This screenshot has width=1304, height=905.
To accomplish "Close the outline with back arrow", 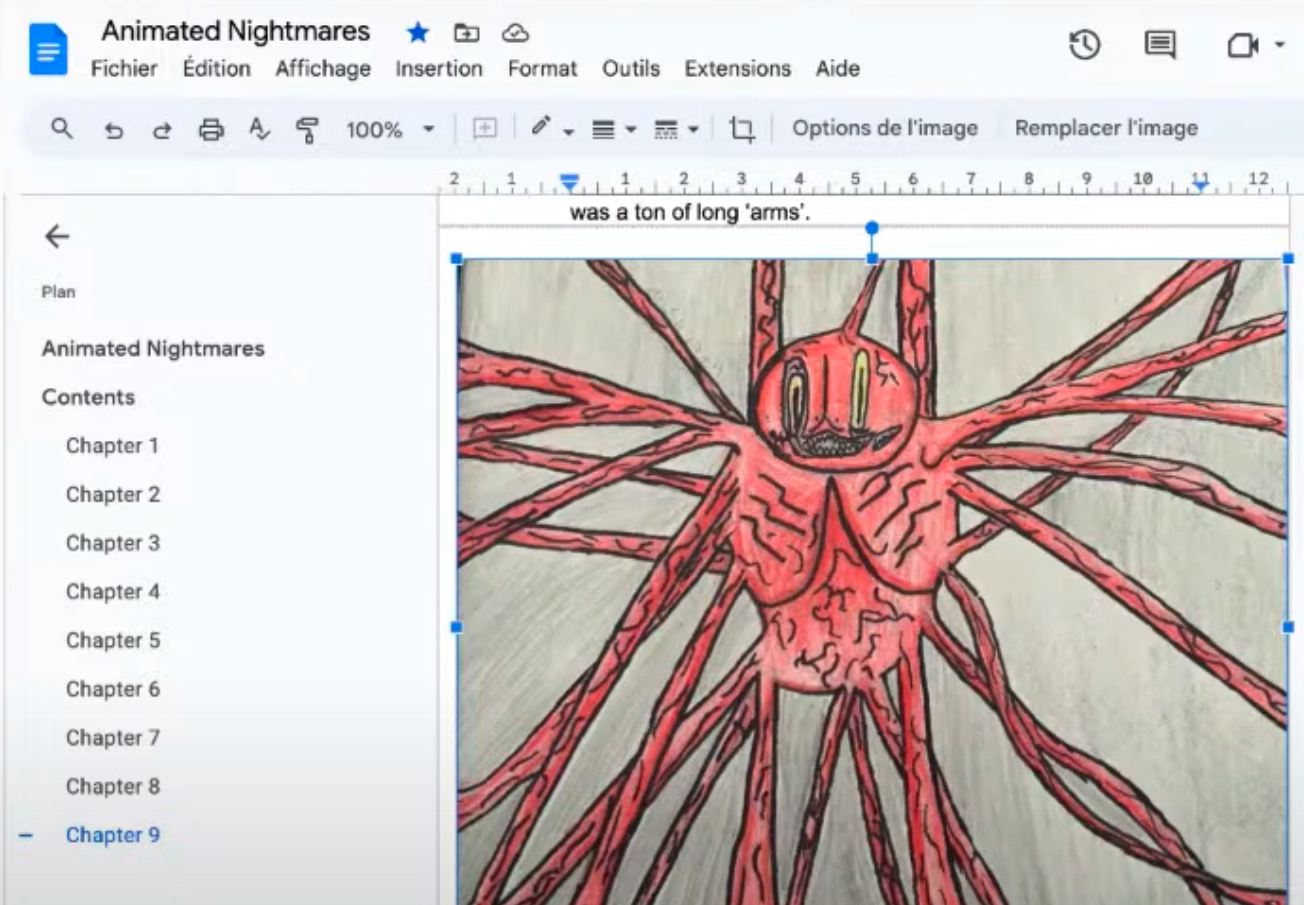I will click(x=57, y=236).
